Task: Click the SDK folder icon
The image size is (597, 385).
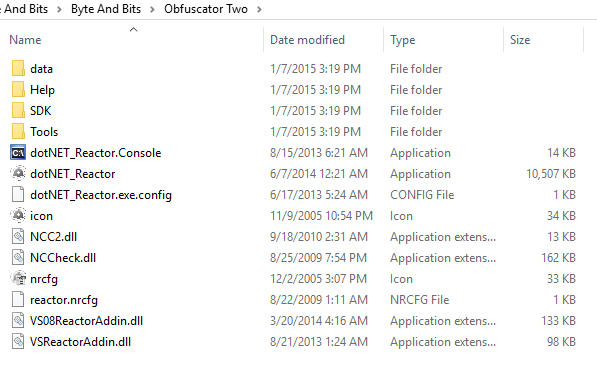Action: click(x=18, y=110)
